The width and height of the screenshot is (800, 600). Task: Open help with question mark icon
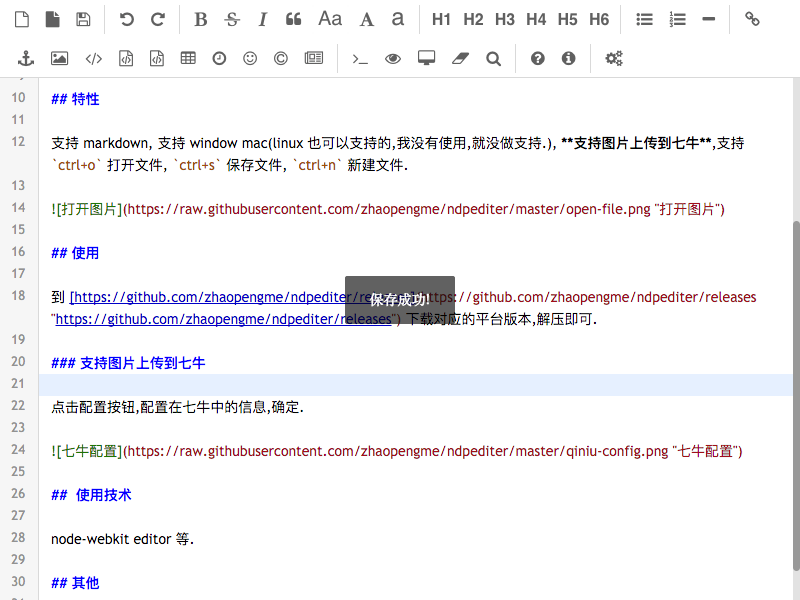point(537,59)
